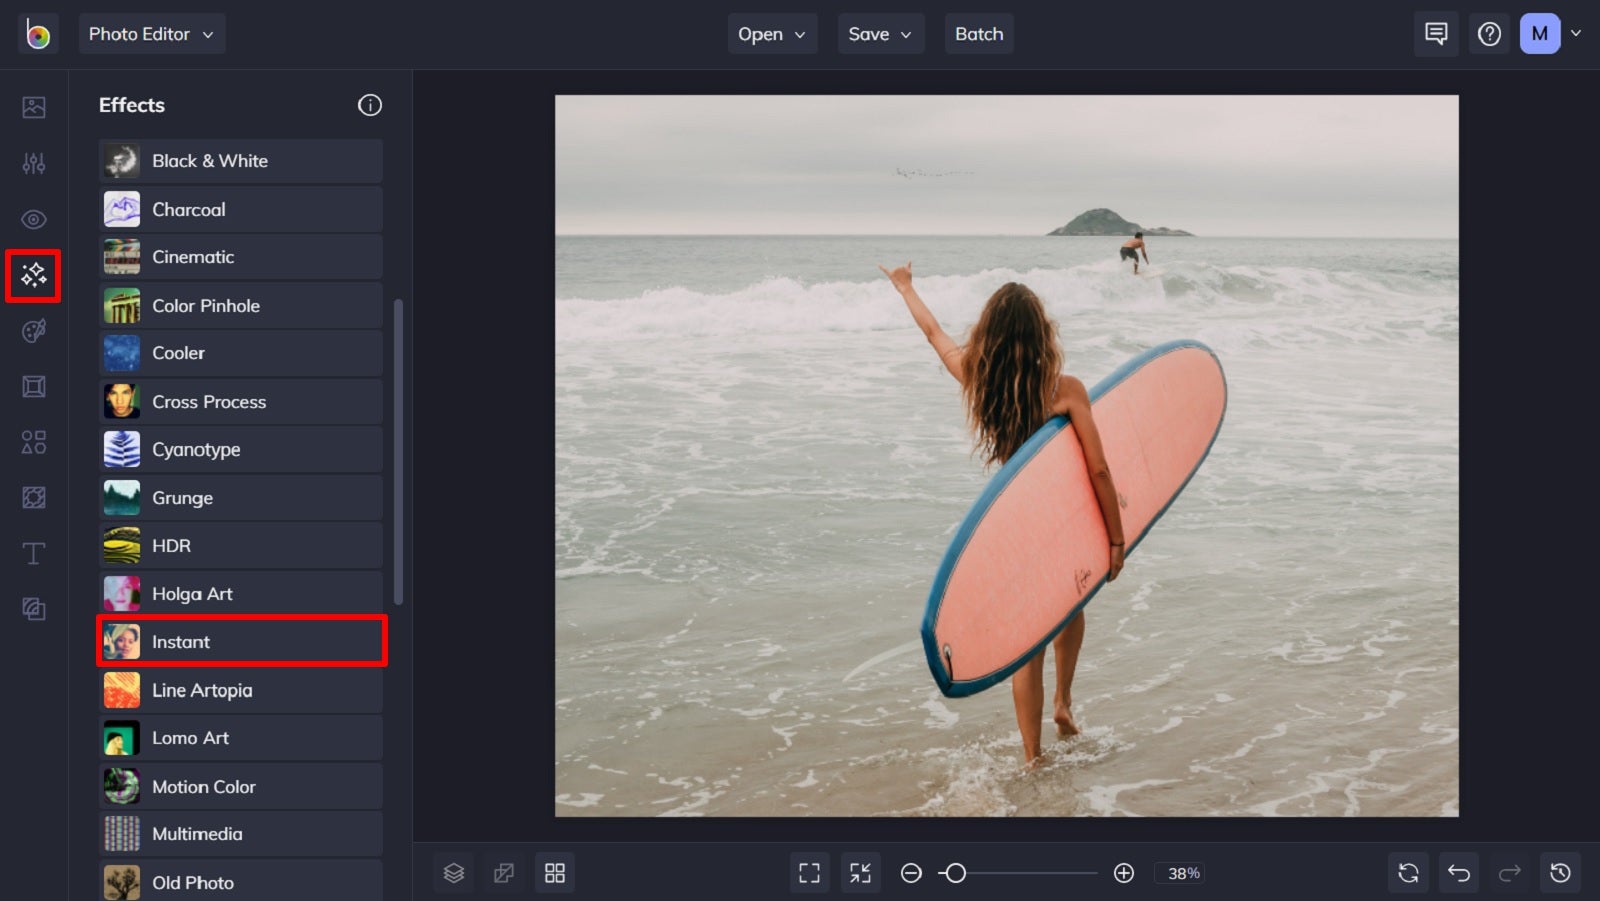Viewport: 1600px width, 901px height.
Task: Switch to Batch processing mode
Action: tap(979, 33)
